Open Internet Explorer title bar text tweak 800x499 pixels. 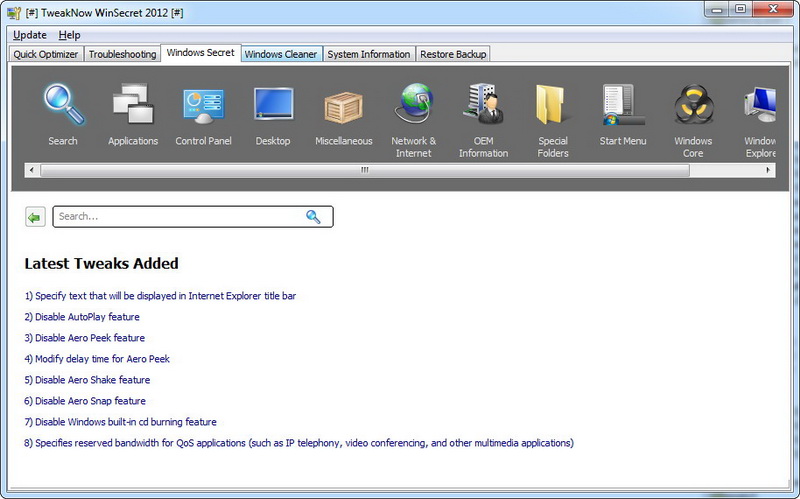coord(160,296)
